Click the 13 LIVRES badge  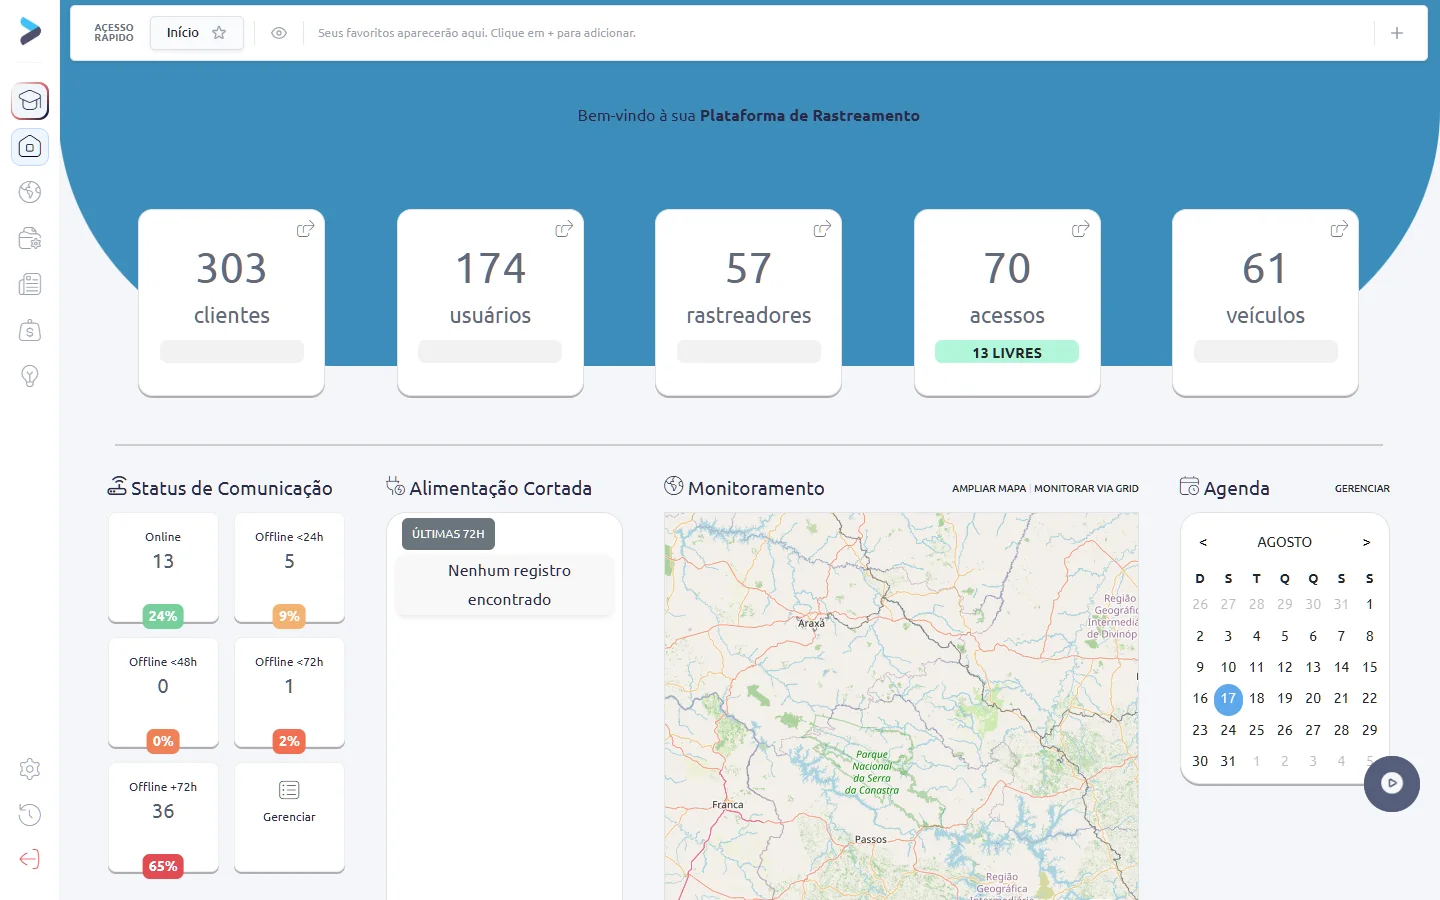click(1007, 352)
